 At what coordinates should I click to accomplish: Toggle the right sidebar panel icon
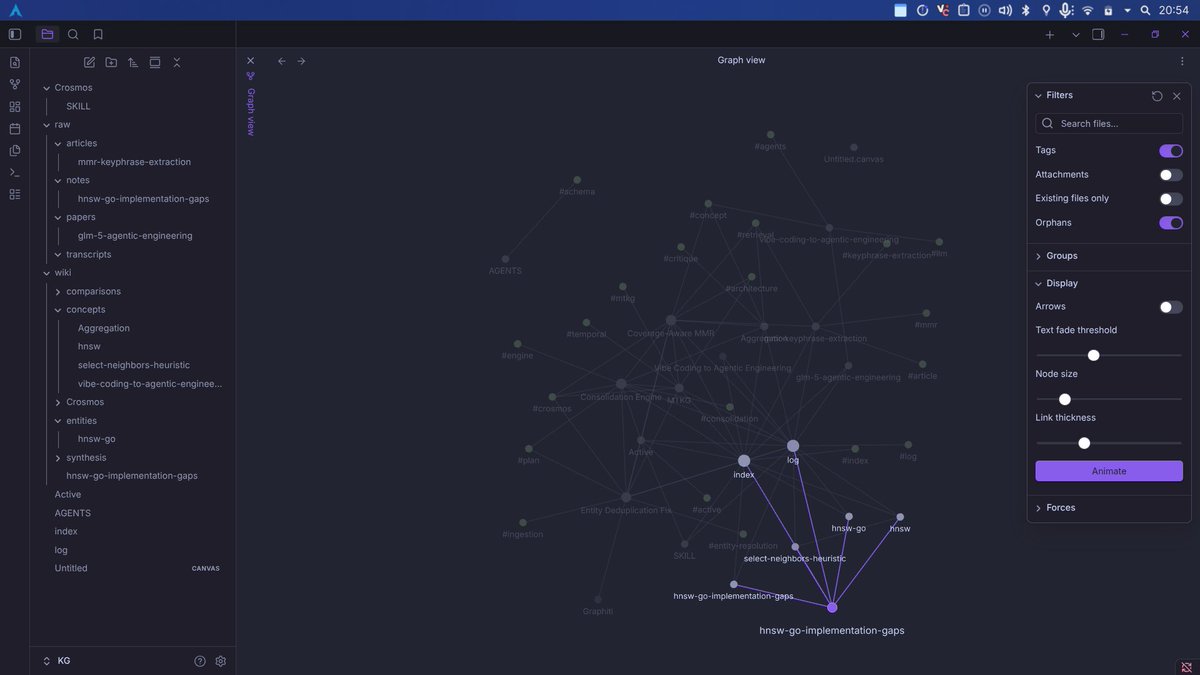(1098, 34)
